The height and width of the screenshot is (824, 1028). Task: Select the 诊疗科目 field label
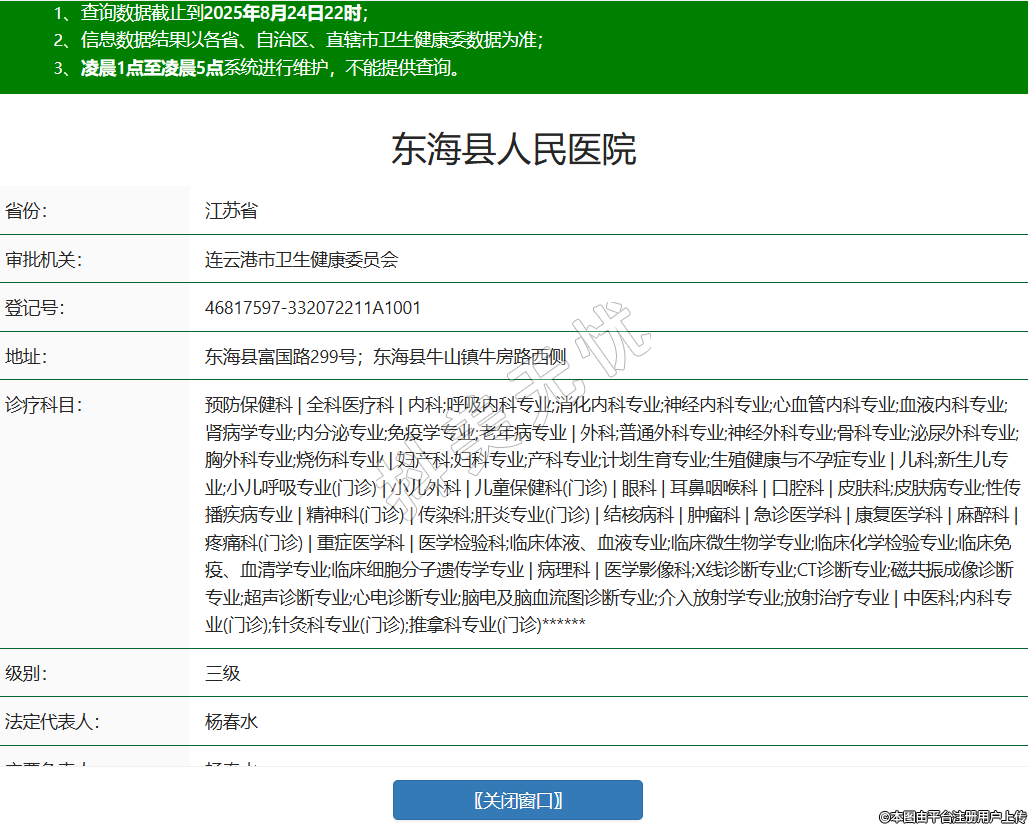point(43,405)
